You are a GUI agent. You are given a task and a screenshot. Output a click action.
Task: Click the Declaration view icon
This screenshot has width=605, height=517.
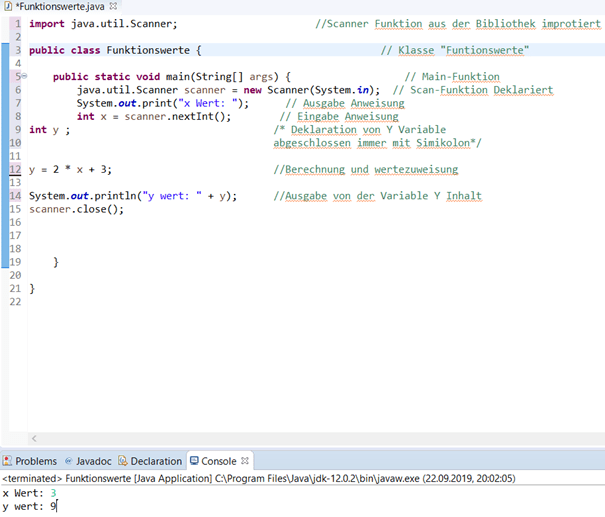[x=123, y=461]
